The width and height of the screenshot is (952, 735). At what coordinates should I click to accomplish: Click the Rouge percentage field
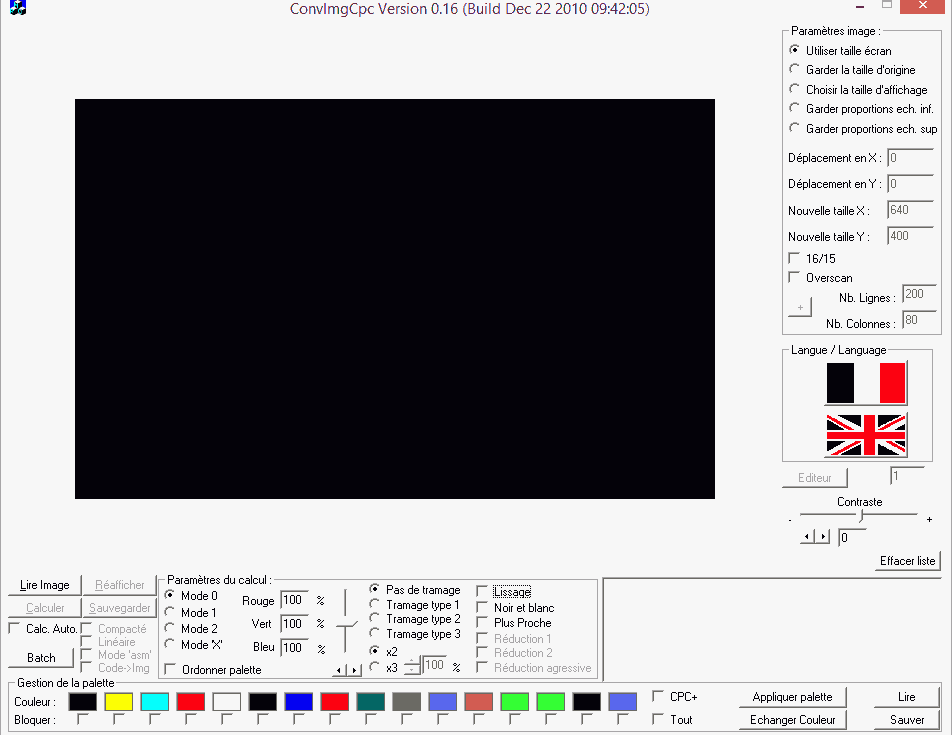295,600
